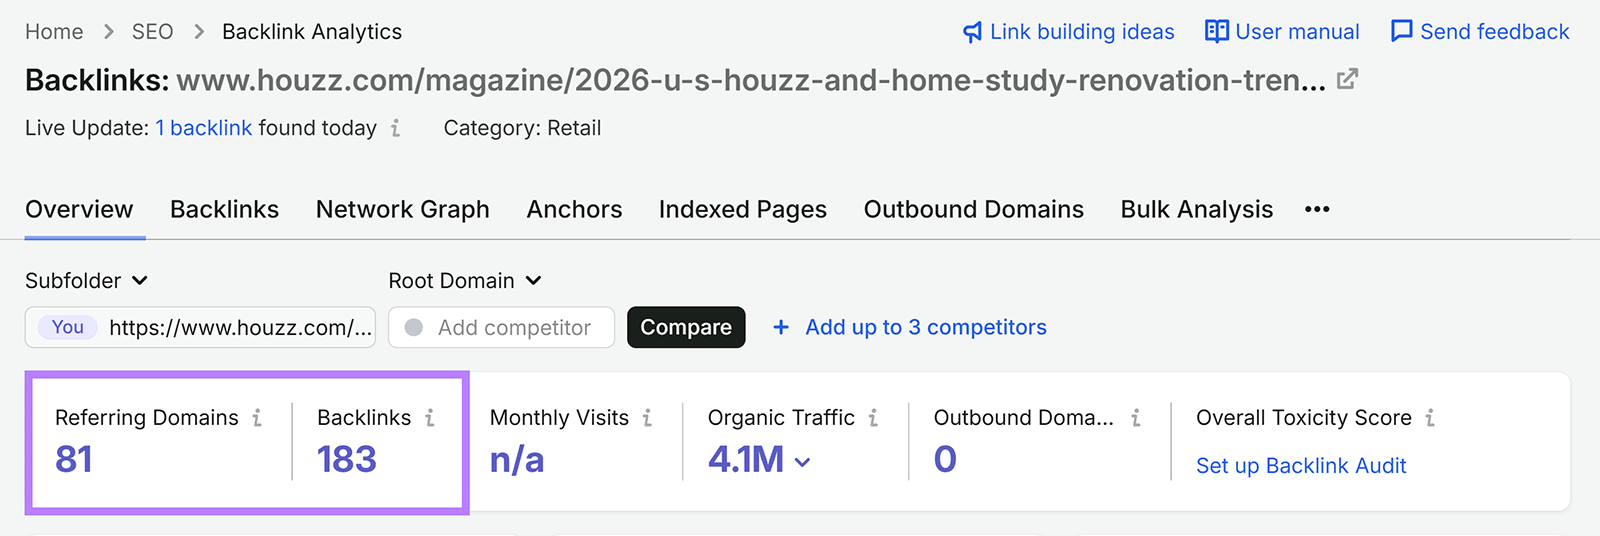Click the info icon beside Live Update

[x=395, y=128]
